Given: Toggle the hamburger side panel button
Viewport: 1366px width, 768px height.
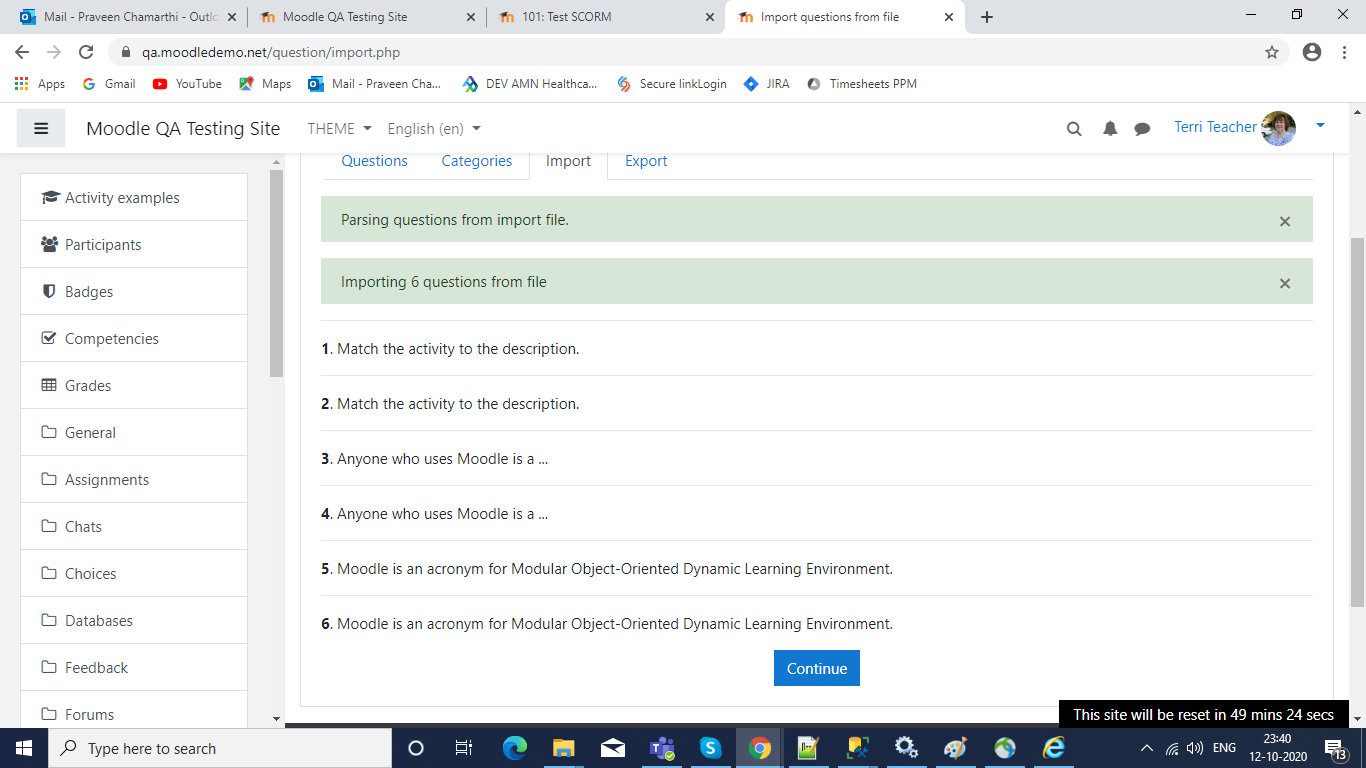Looking at the screenshot, I should 41,128.
